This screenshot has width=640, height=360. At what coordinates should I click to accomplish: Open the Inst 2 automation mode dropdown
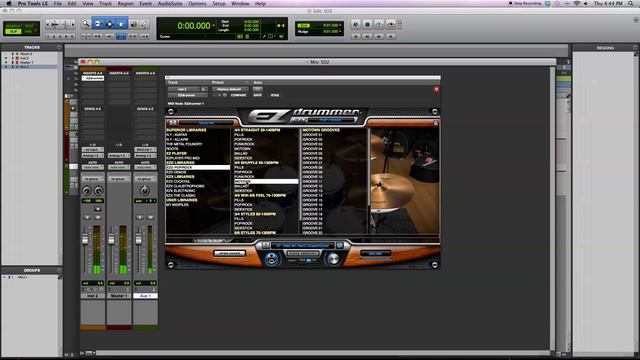(93, 167)
